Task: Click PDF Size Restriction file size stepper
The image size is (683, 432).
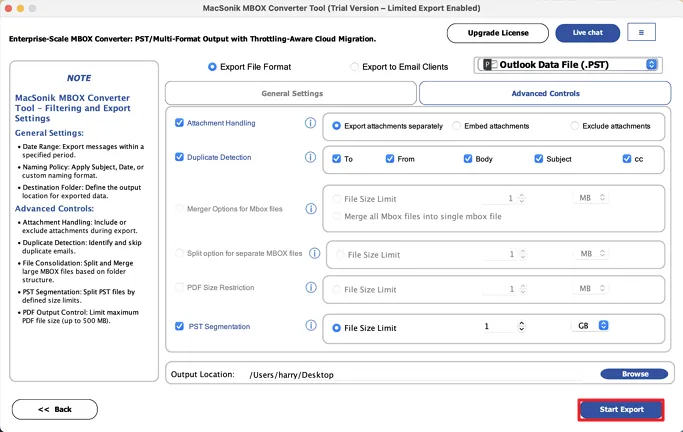Action: pos(523,289)
